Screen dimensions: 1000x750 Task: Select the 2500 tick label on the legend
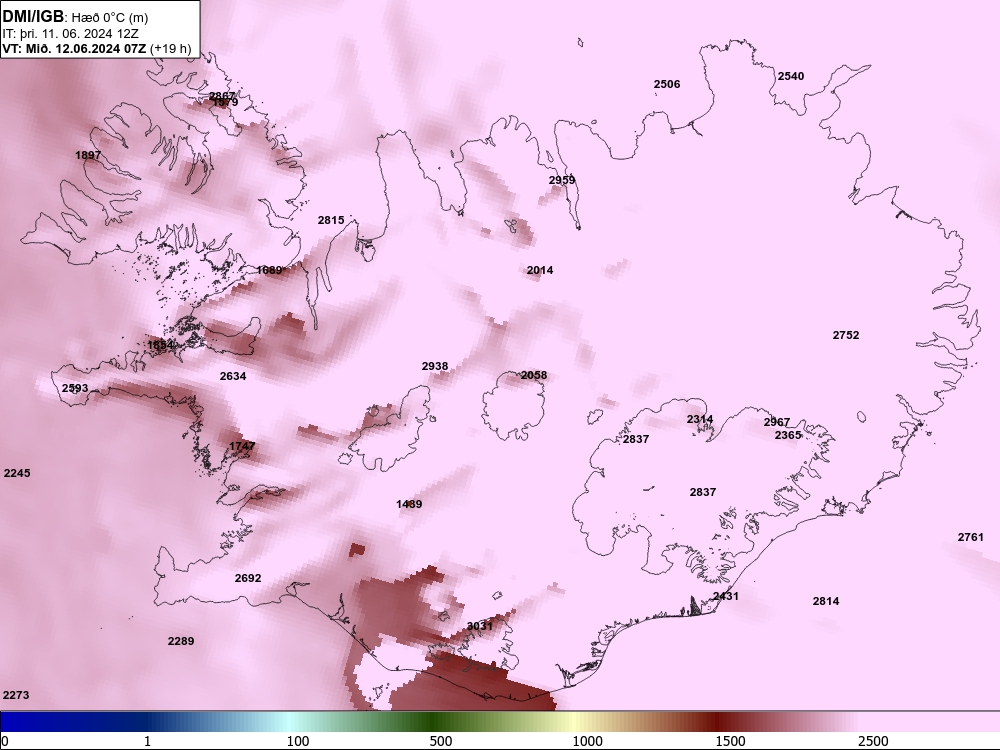point(873,741)
